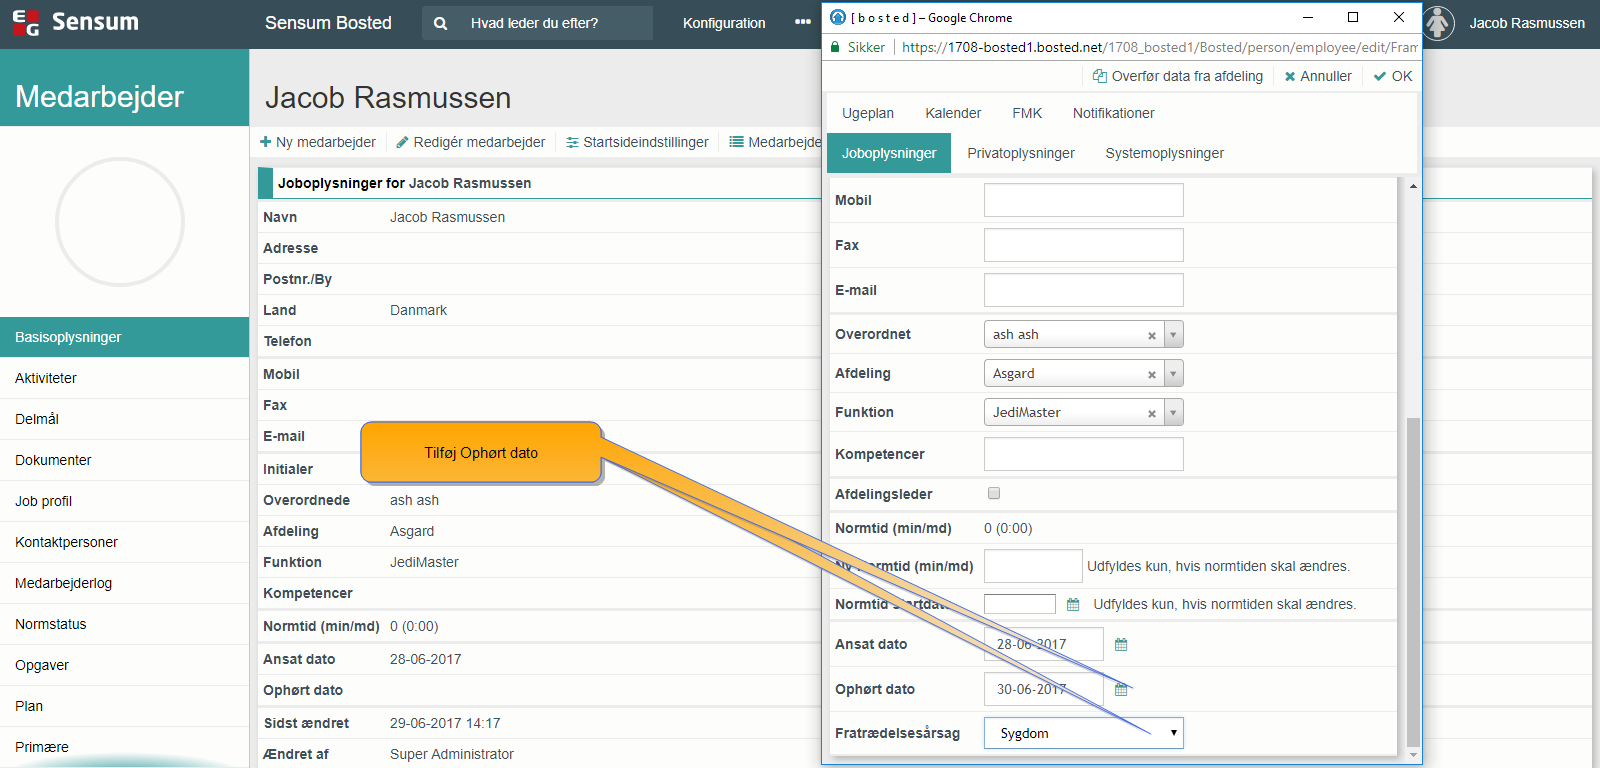
Task: Clear the Overordnet selection with the x
Action: click(1152, 336)
